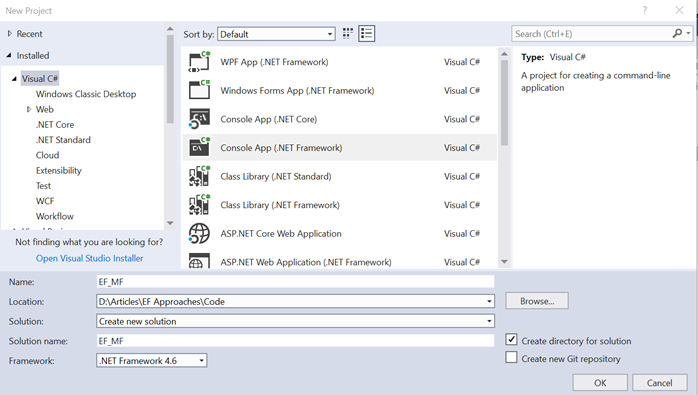The image size is (698, 395).
Task: Click the ASP.NET Core Web Application globe icon
Action: click(199, 233)
